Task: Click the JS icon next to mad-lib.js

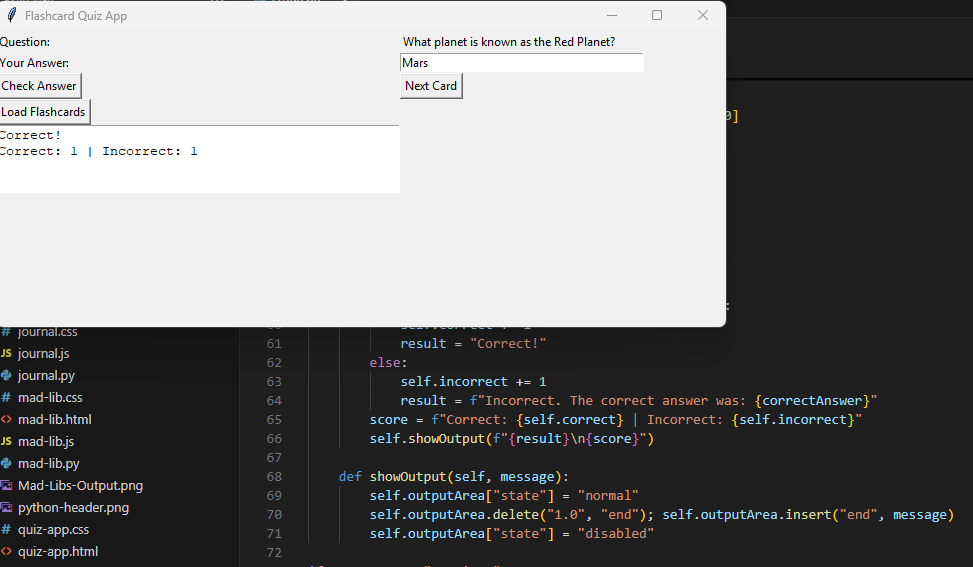Action: pos(6,442)
